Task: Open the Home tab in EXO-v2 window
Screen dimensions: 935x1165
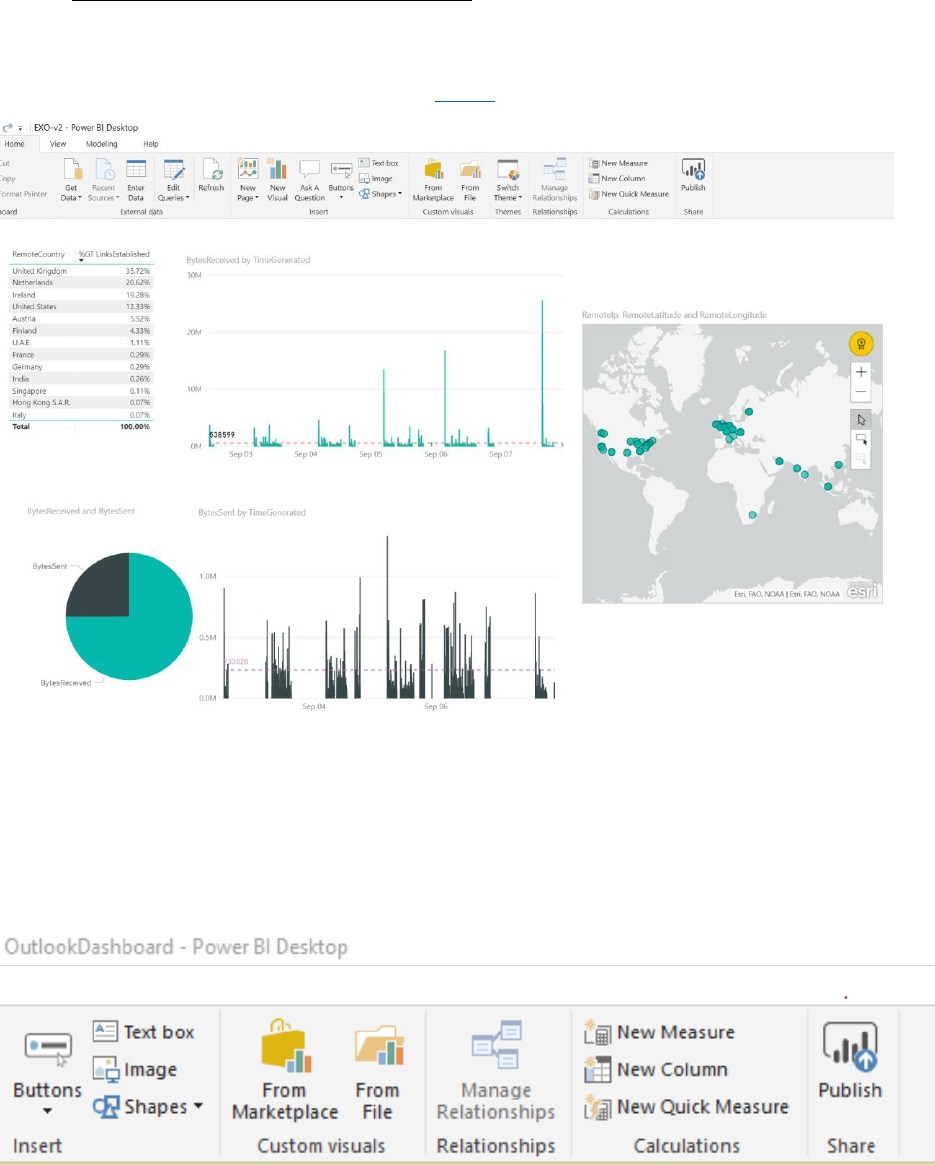Action: pos(14,144)
